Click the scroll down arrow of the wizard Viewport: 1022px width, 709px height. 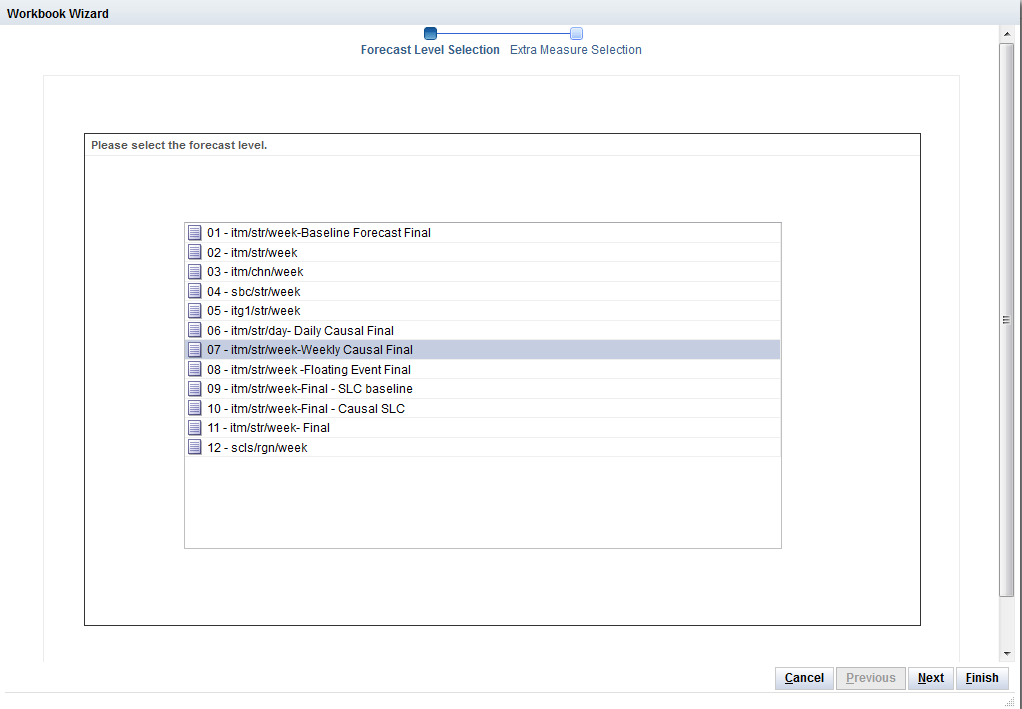coord(1007,654)
